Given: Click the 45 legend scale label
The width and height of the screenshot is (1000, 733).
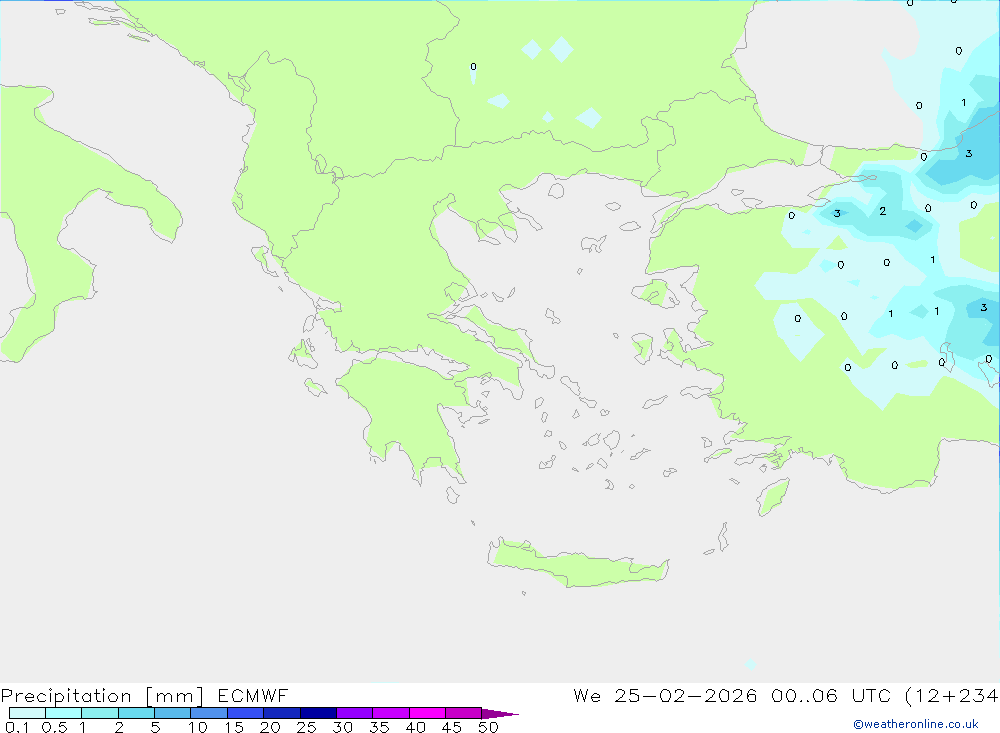Looking at the screenshot, I should pyautogui.click(x=452, y=727).
